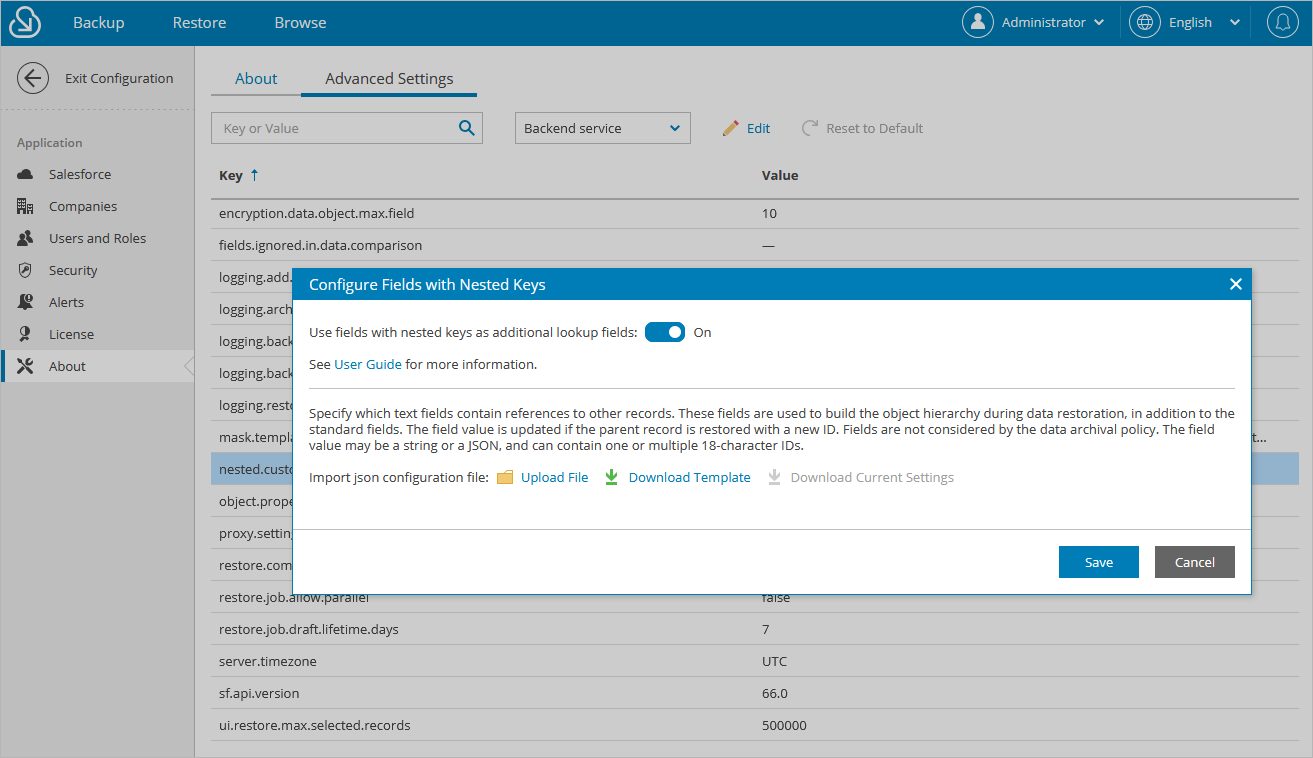1313x758 pixels.
Task: Open the Restore menu in the top bar
Action: pyautogui.click(x=198, y=21)
